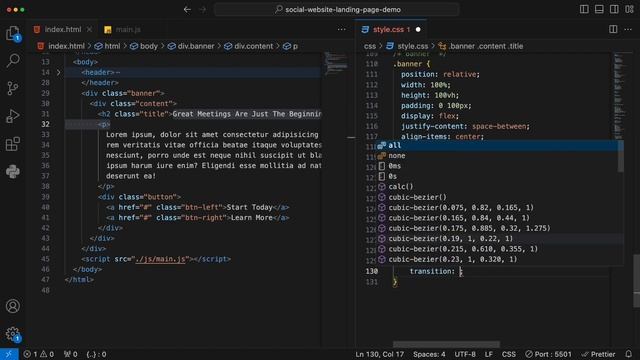Expand the folded header block at line 14

(x=58, y=72)
